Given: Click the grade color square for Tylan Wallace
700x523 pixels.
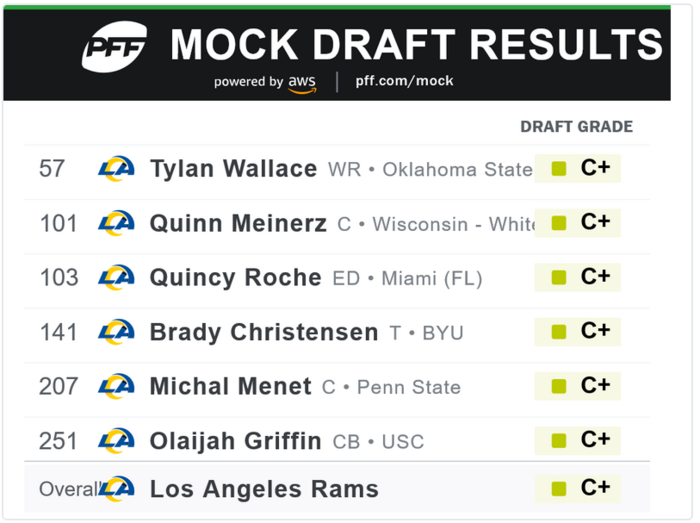Looking at the screenshot, I should [x=559, y=169].
